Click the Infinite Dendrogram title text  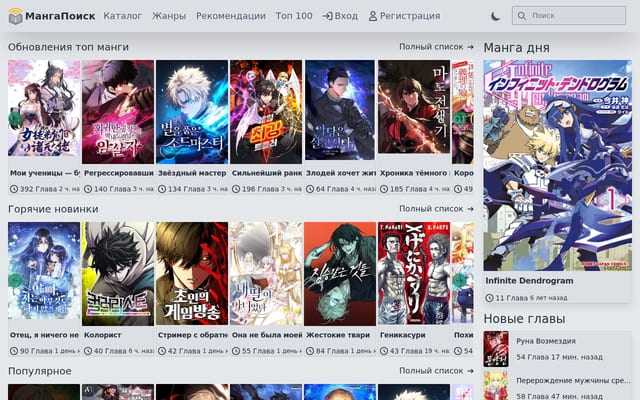click(529, 281)
